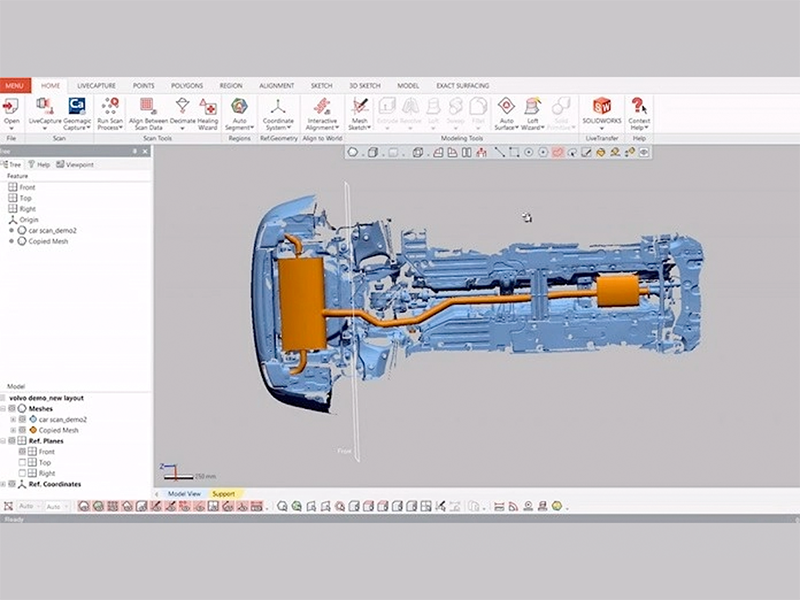Start the Interactive Alignment tool

coord(321,108)
